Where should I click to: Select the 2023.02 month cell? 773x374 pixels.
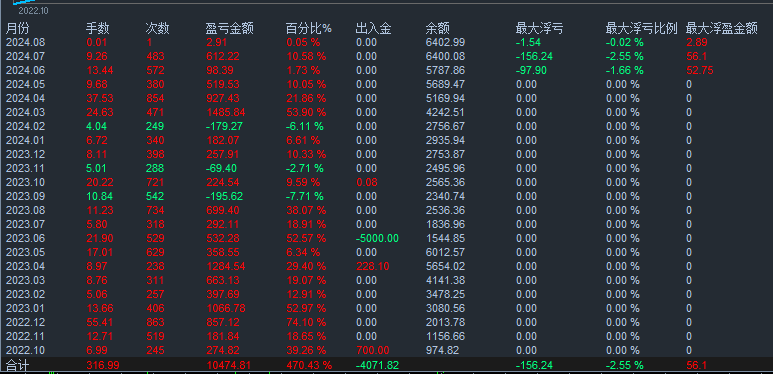[x=25, y=295]
